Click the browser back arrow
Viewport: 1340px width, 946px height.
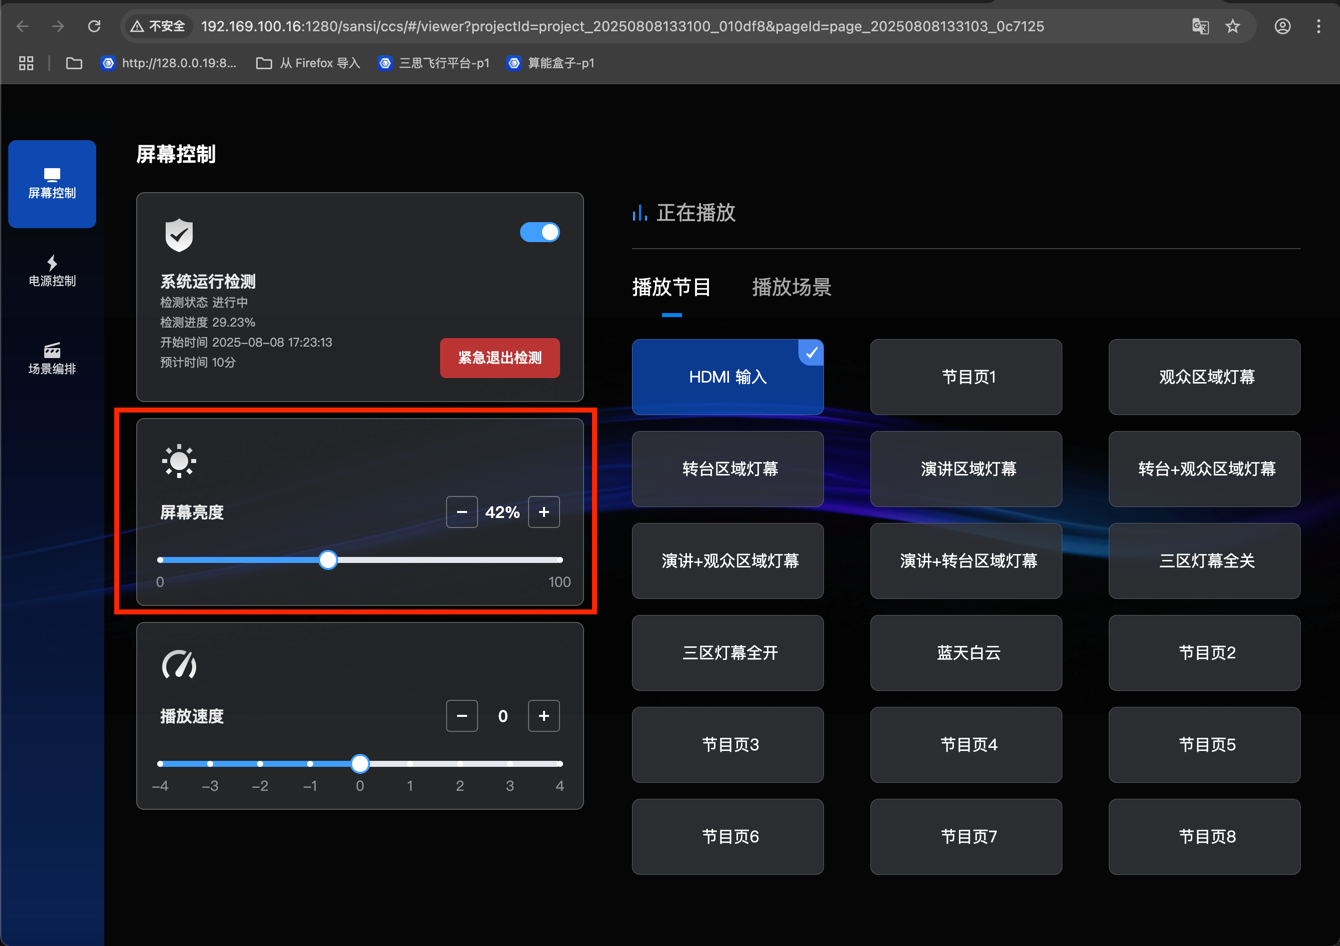pos(23,26)
